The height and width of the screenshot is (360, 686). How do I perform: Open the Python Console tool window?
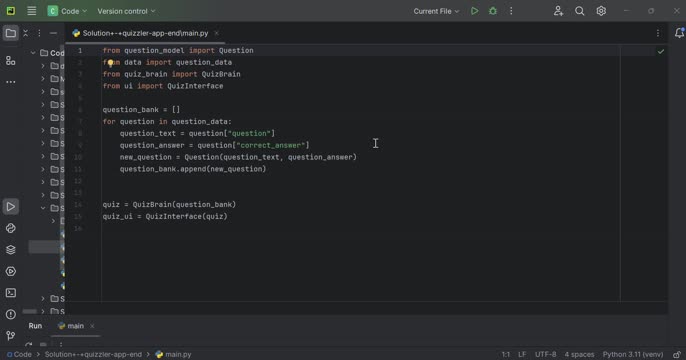(x=10, y=228)
